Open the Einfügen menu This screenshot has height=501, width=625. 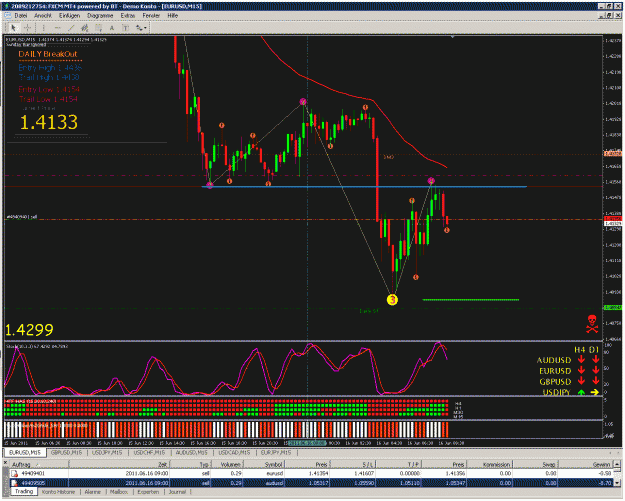[69, 16]
